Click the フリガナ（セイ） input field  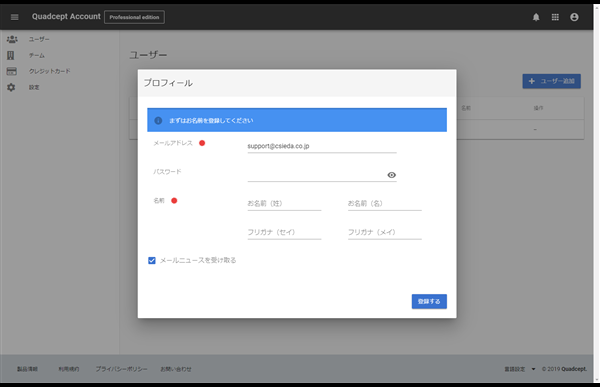(284, 232)
